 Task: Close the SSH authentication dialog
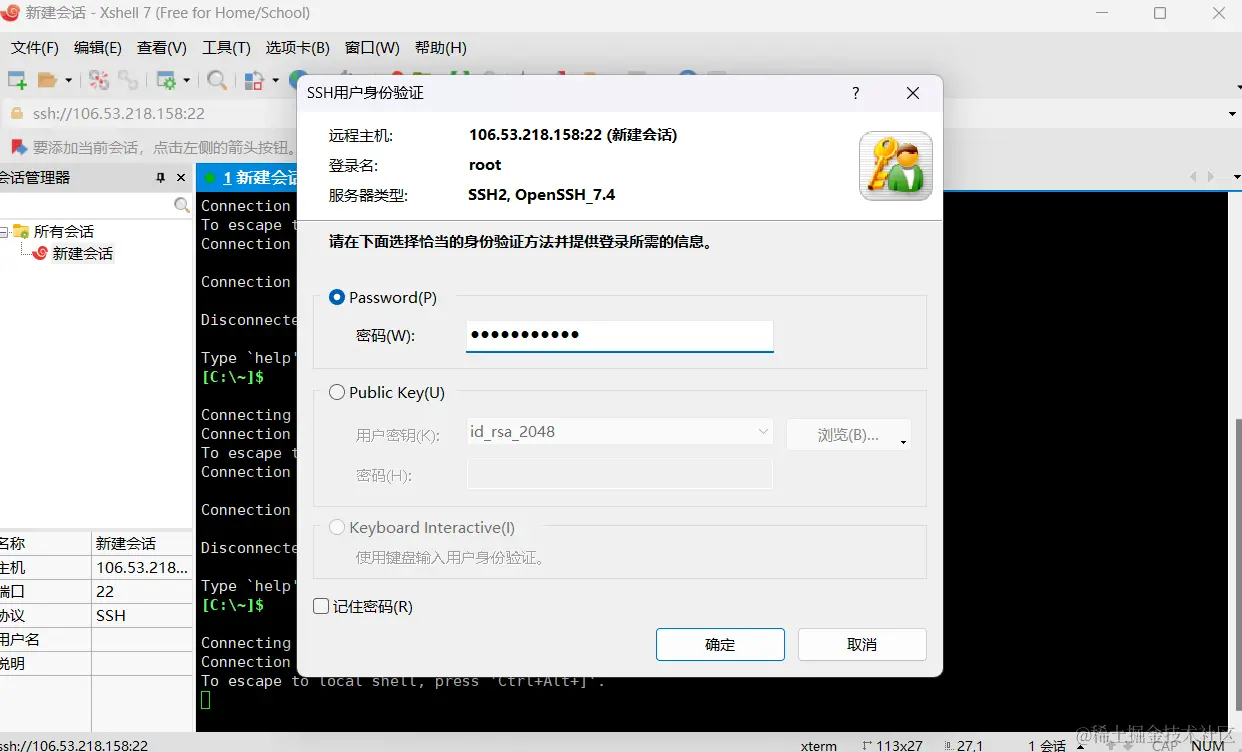[x=912, y=93]
